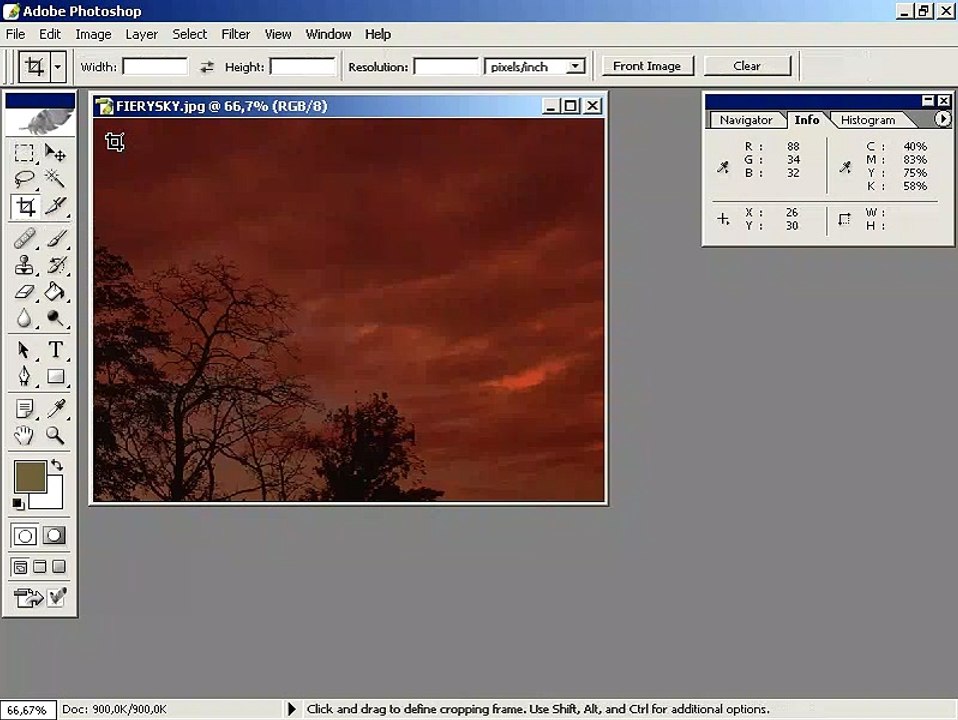Screen dimensions: 958x720
Task: Select the Rectangle shape tool
Action: point(55,377)
